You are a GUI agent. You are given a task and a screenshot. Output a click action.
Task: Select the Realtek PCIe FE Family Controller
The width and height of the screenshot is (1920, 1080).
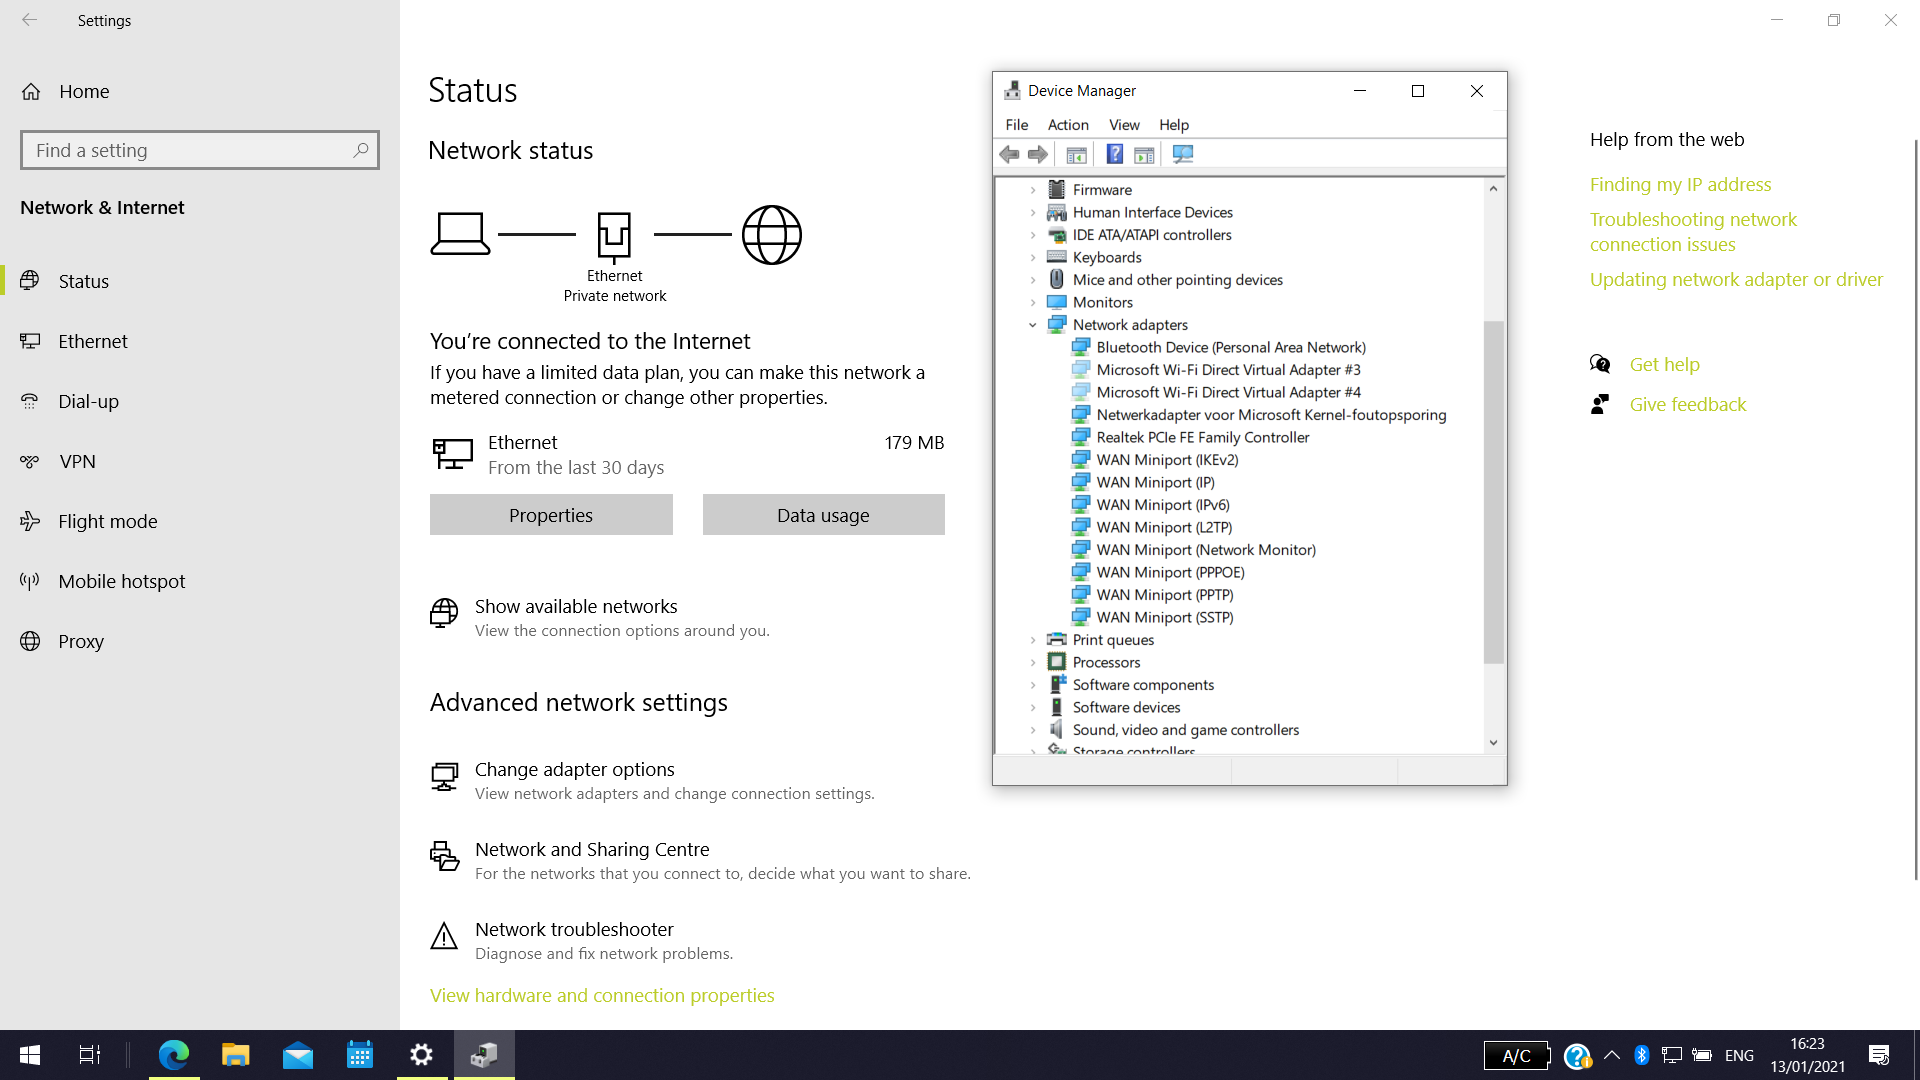(1201, 436)
